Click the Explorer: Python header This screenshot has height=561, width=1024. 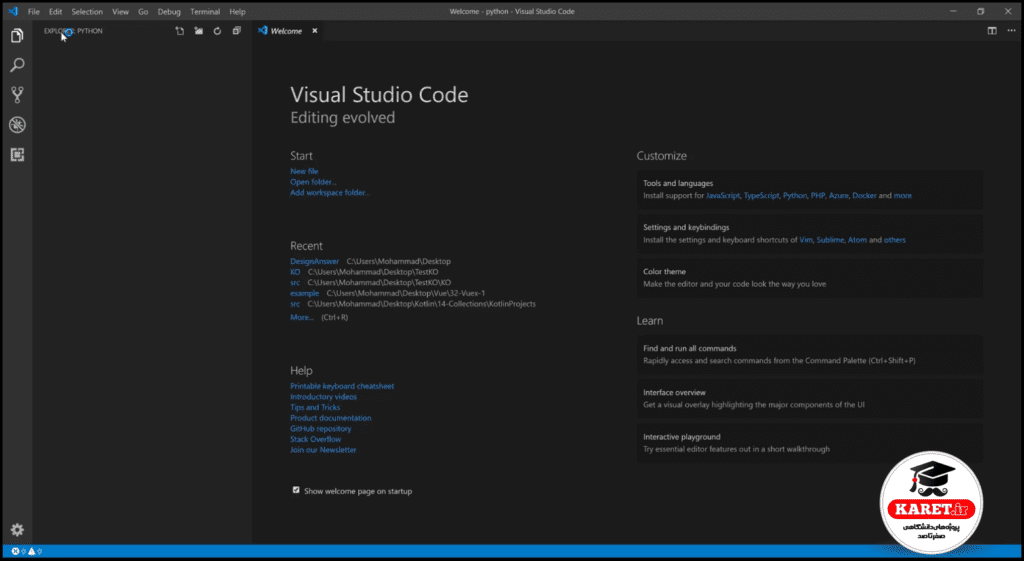[x=73, y=31]
